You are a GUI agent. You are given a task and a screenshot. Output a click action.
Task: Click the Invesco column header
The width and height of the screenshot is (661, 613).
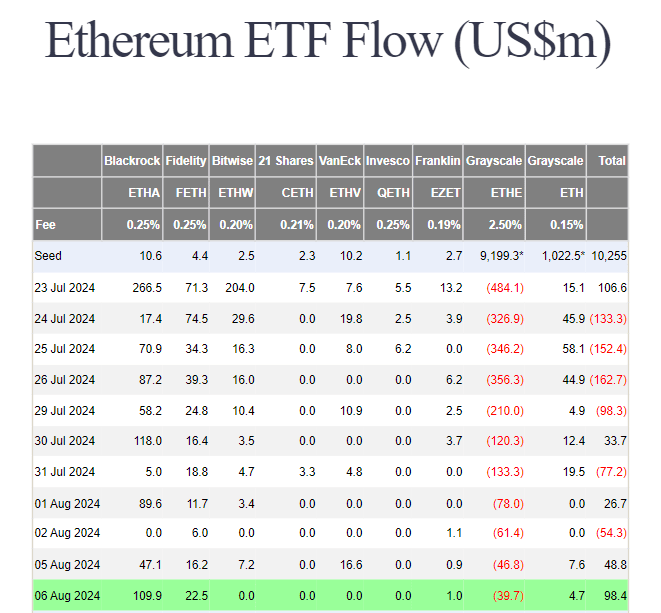pos(387,160)
